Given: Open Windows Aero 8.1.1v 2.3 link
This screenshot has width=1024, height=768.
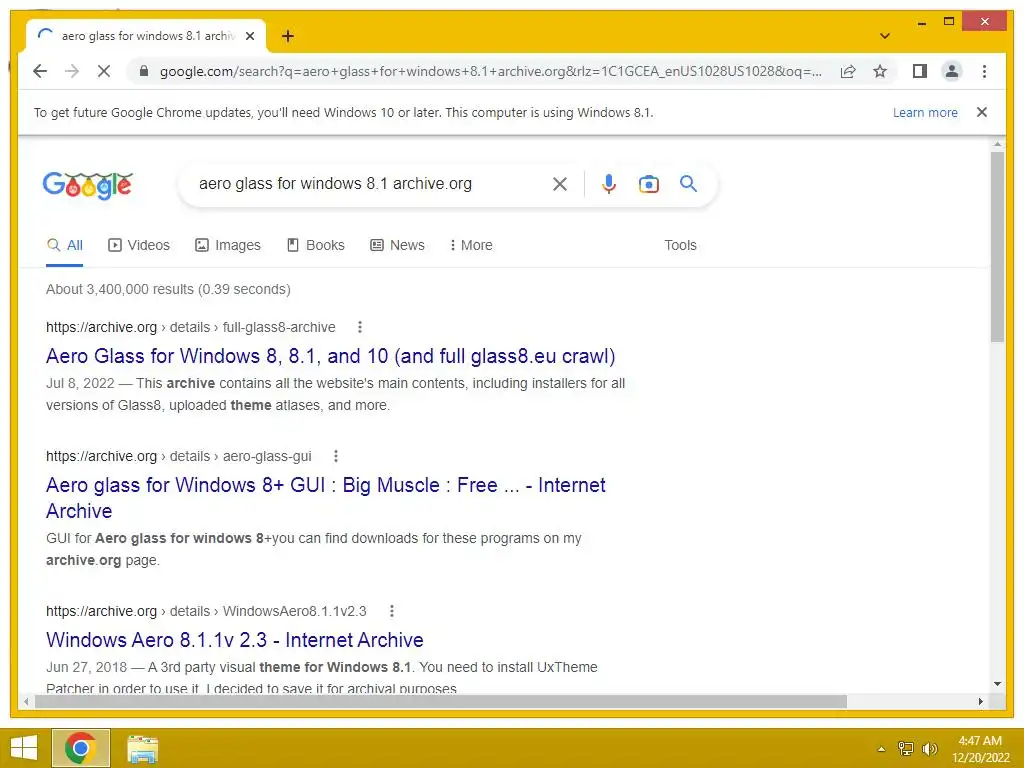Looking at the screenshot, I should coord(234,640).
